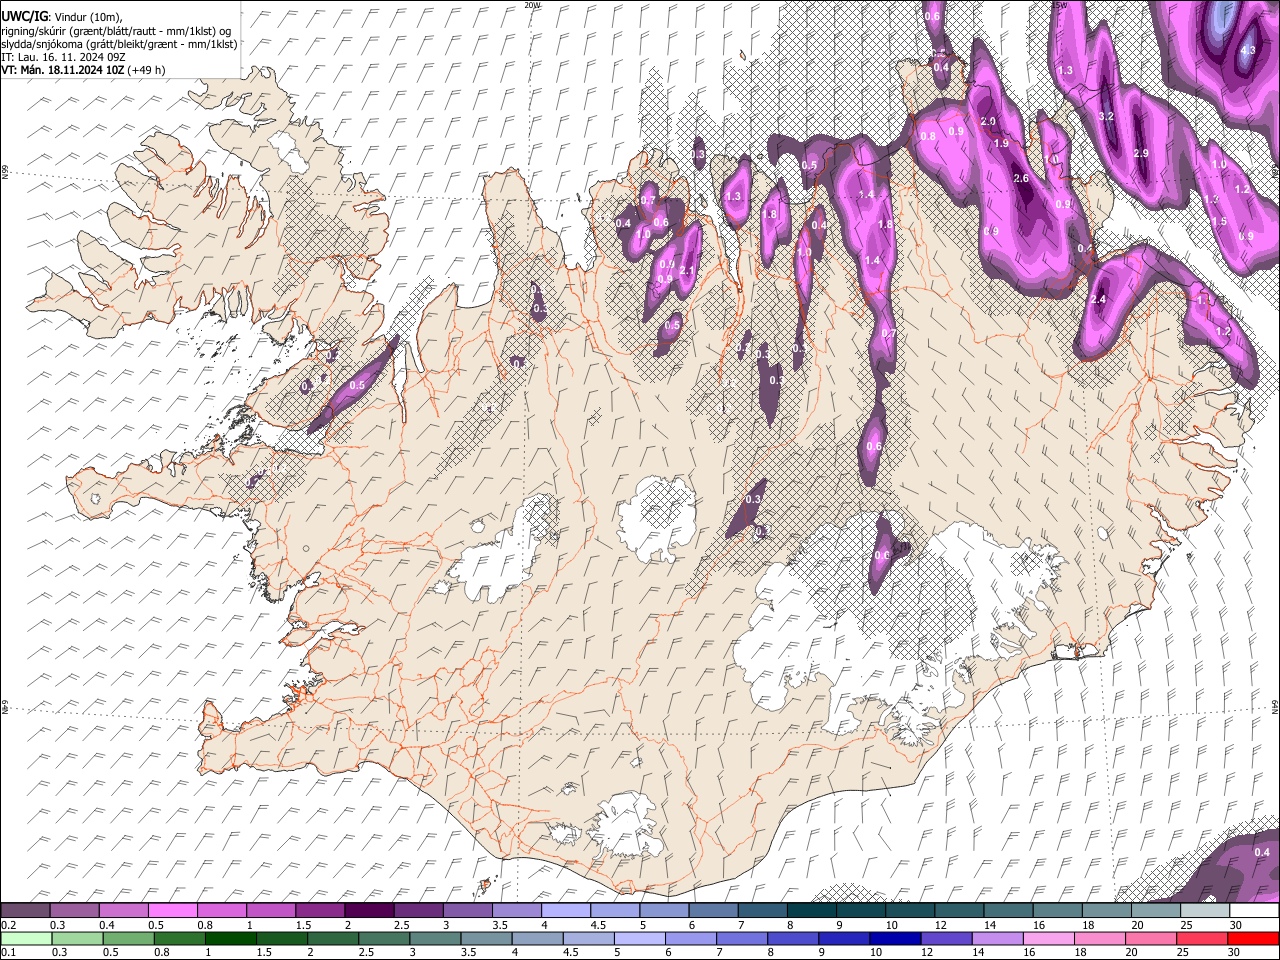This screenshot has width=1280, height=960.
Task: Click the 'VT: Mán. 18.11.2024 10Z (+49 h)' line
Action: pos(83,70)
